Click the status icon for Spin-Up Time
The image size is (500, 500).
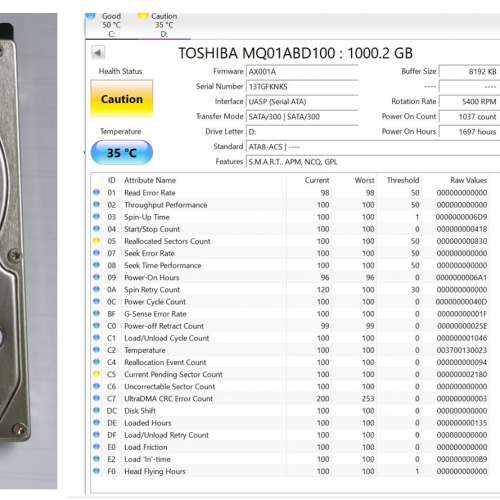(x=97, y=217)
